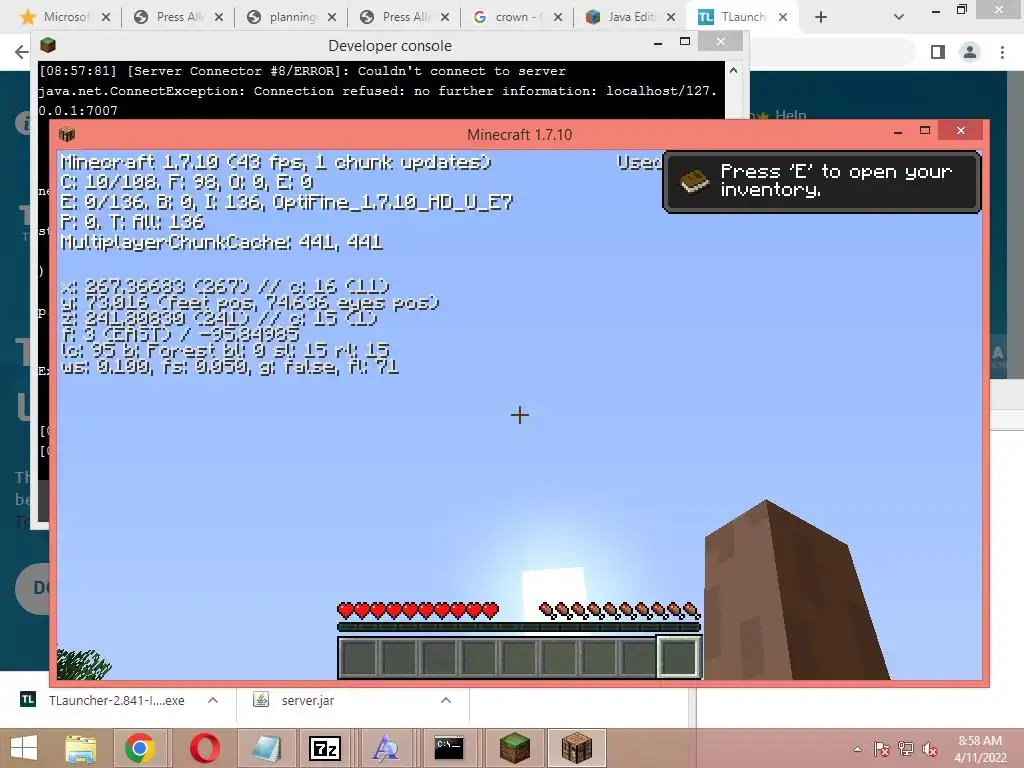This screenshot has height=768, width=1024.
Task: Show hidden system tray icons
Action: coord(857,749)
